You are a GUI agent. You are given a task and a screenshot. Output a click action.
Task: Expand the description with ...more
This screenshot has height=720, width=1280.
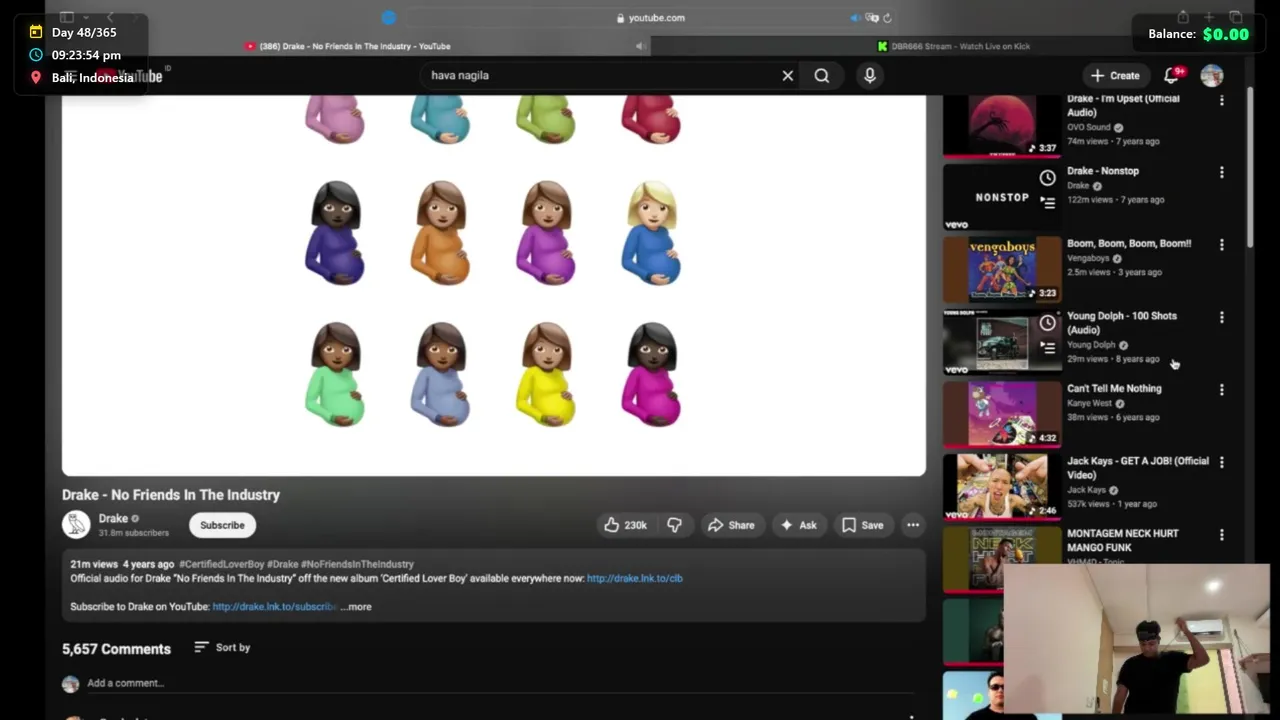tap(356, 606)
